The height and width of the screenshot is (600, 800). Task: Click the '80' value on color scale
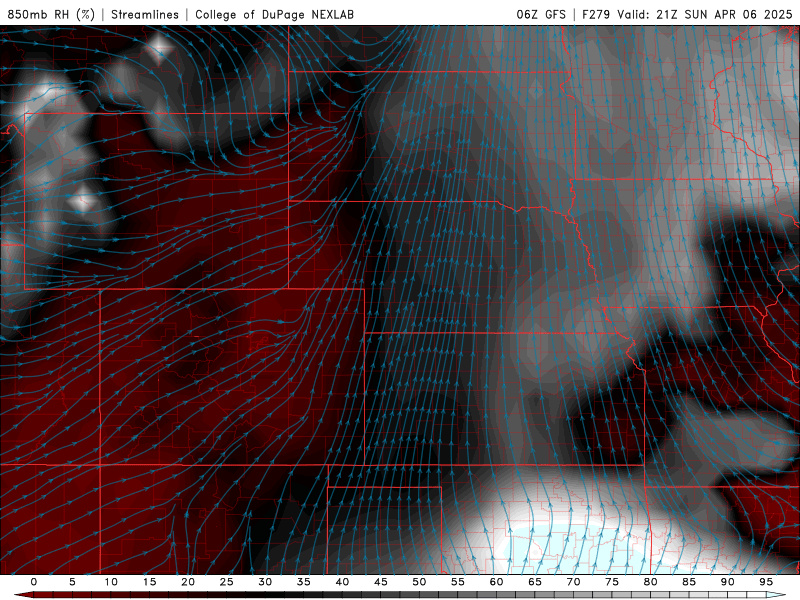(651, 582)
